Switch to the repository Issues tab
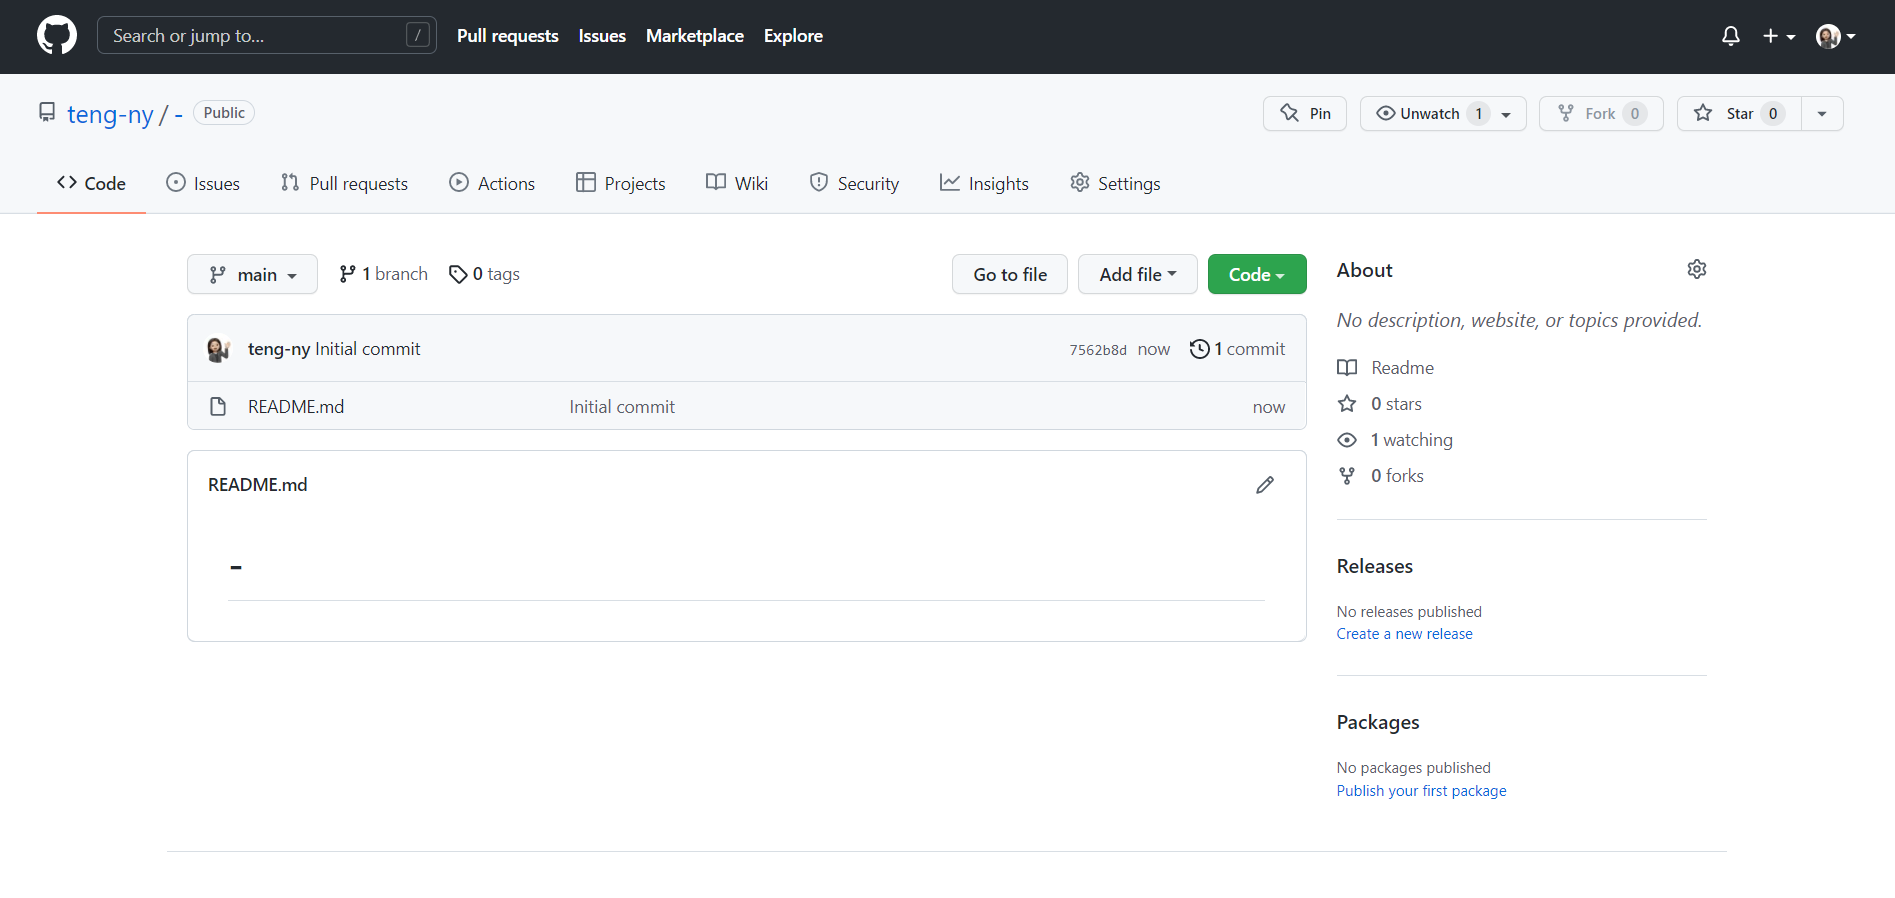 (203, 183)
